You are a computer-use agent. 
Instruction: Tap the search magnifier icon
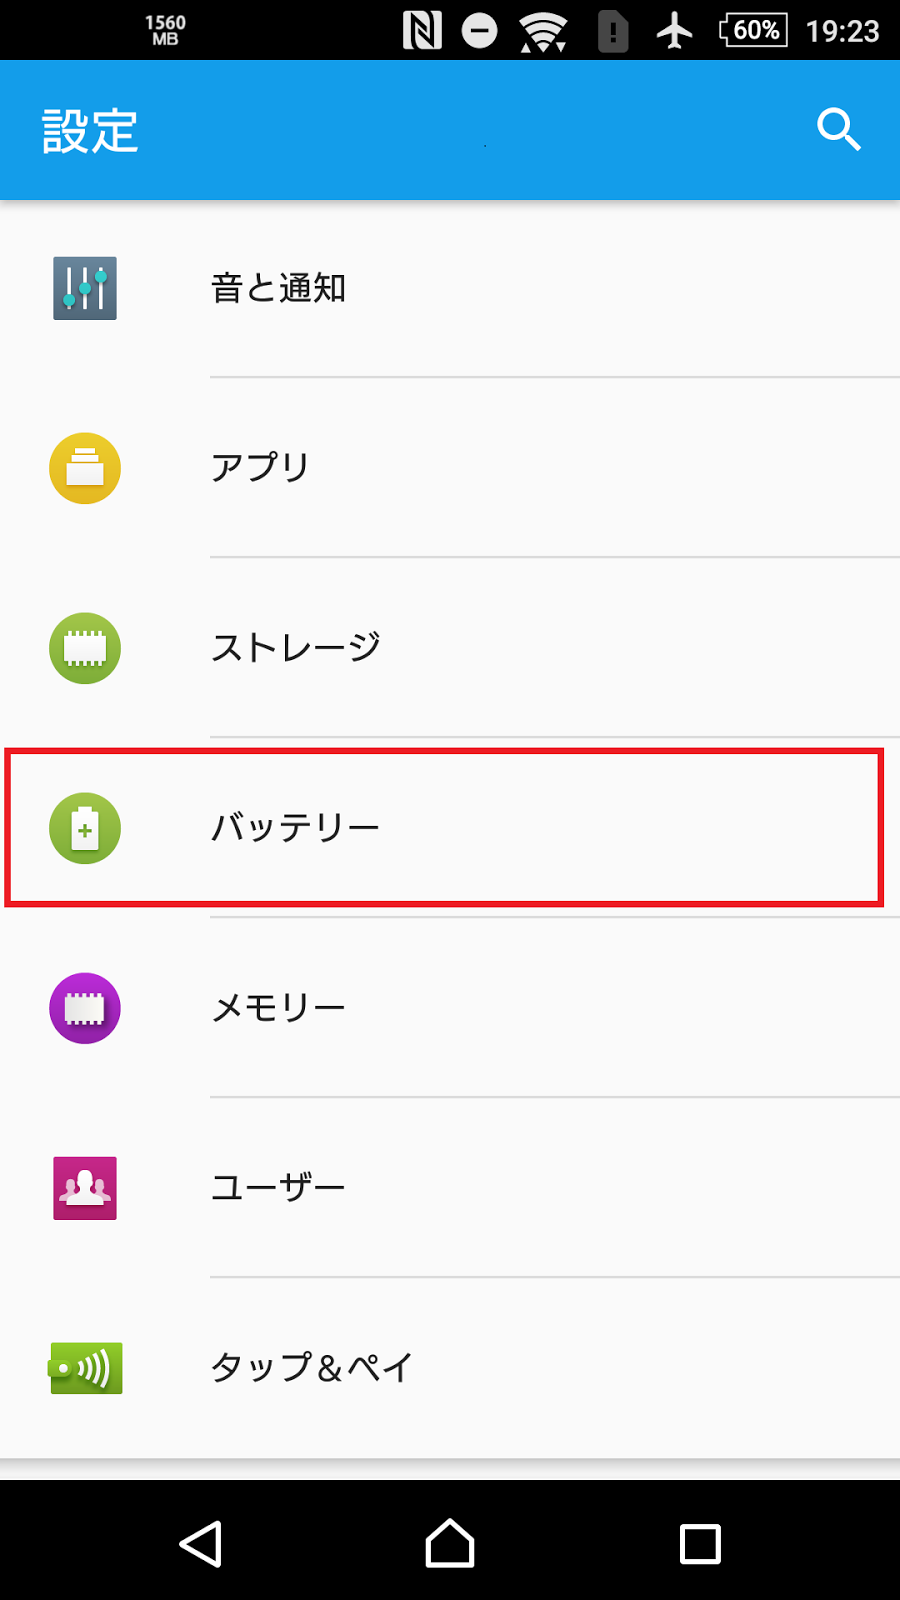point(838,130)
